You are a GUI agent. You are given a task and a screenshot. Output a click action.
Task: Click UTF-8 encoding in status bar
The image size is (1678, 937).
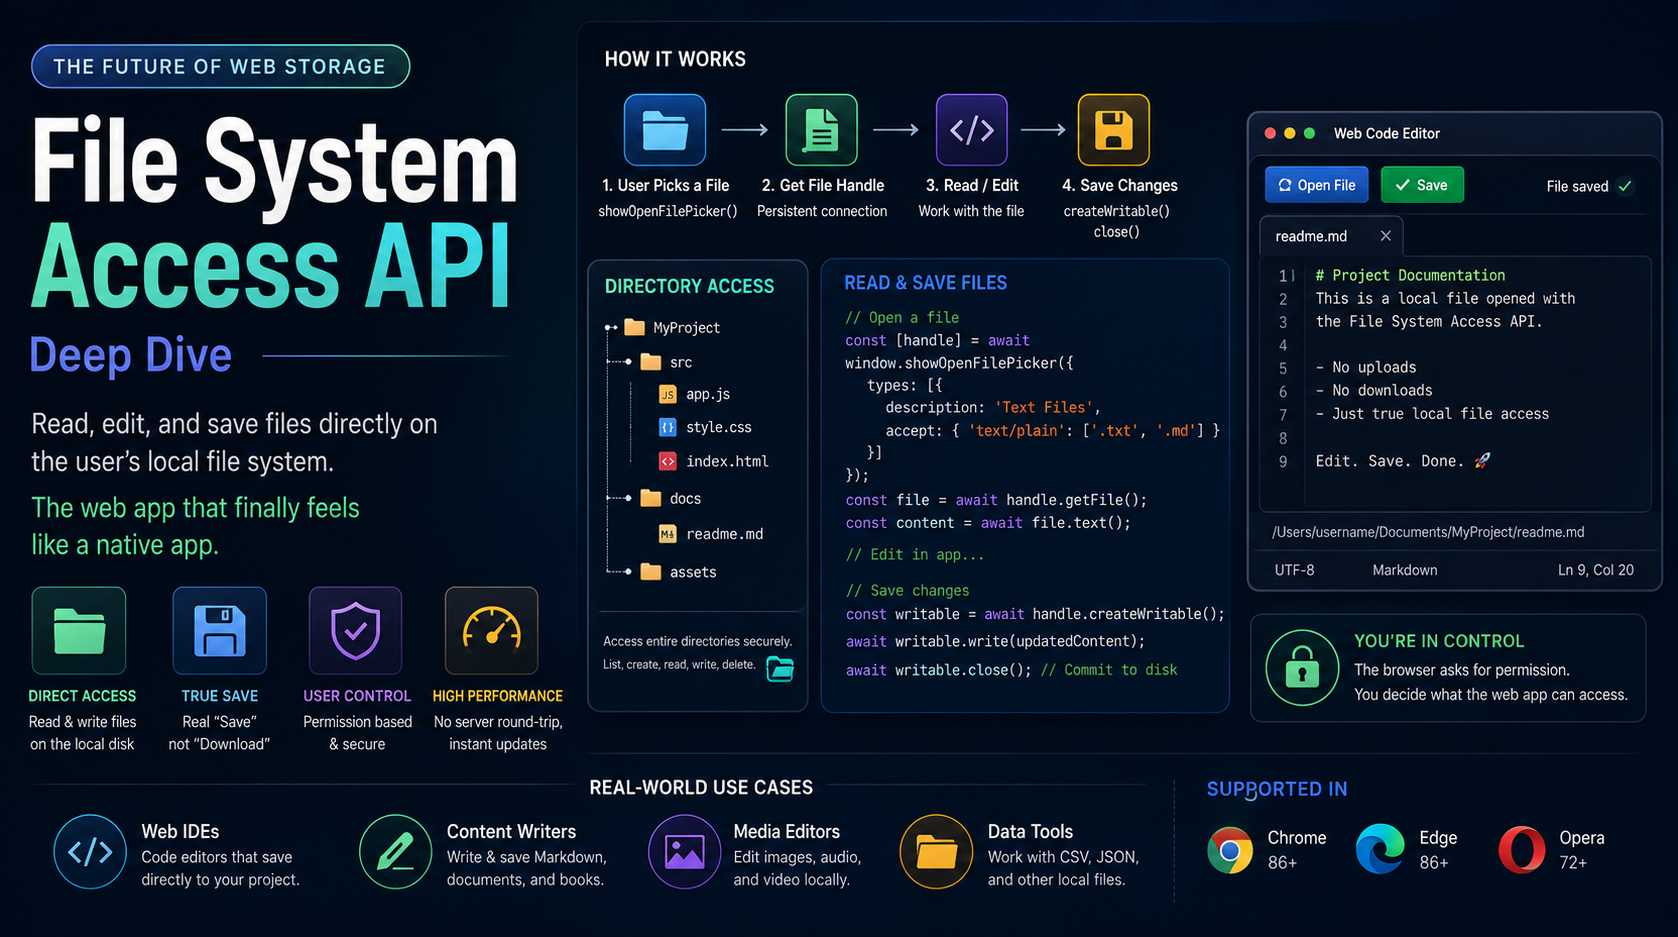1294,570
